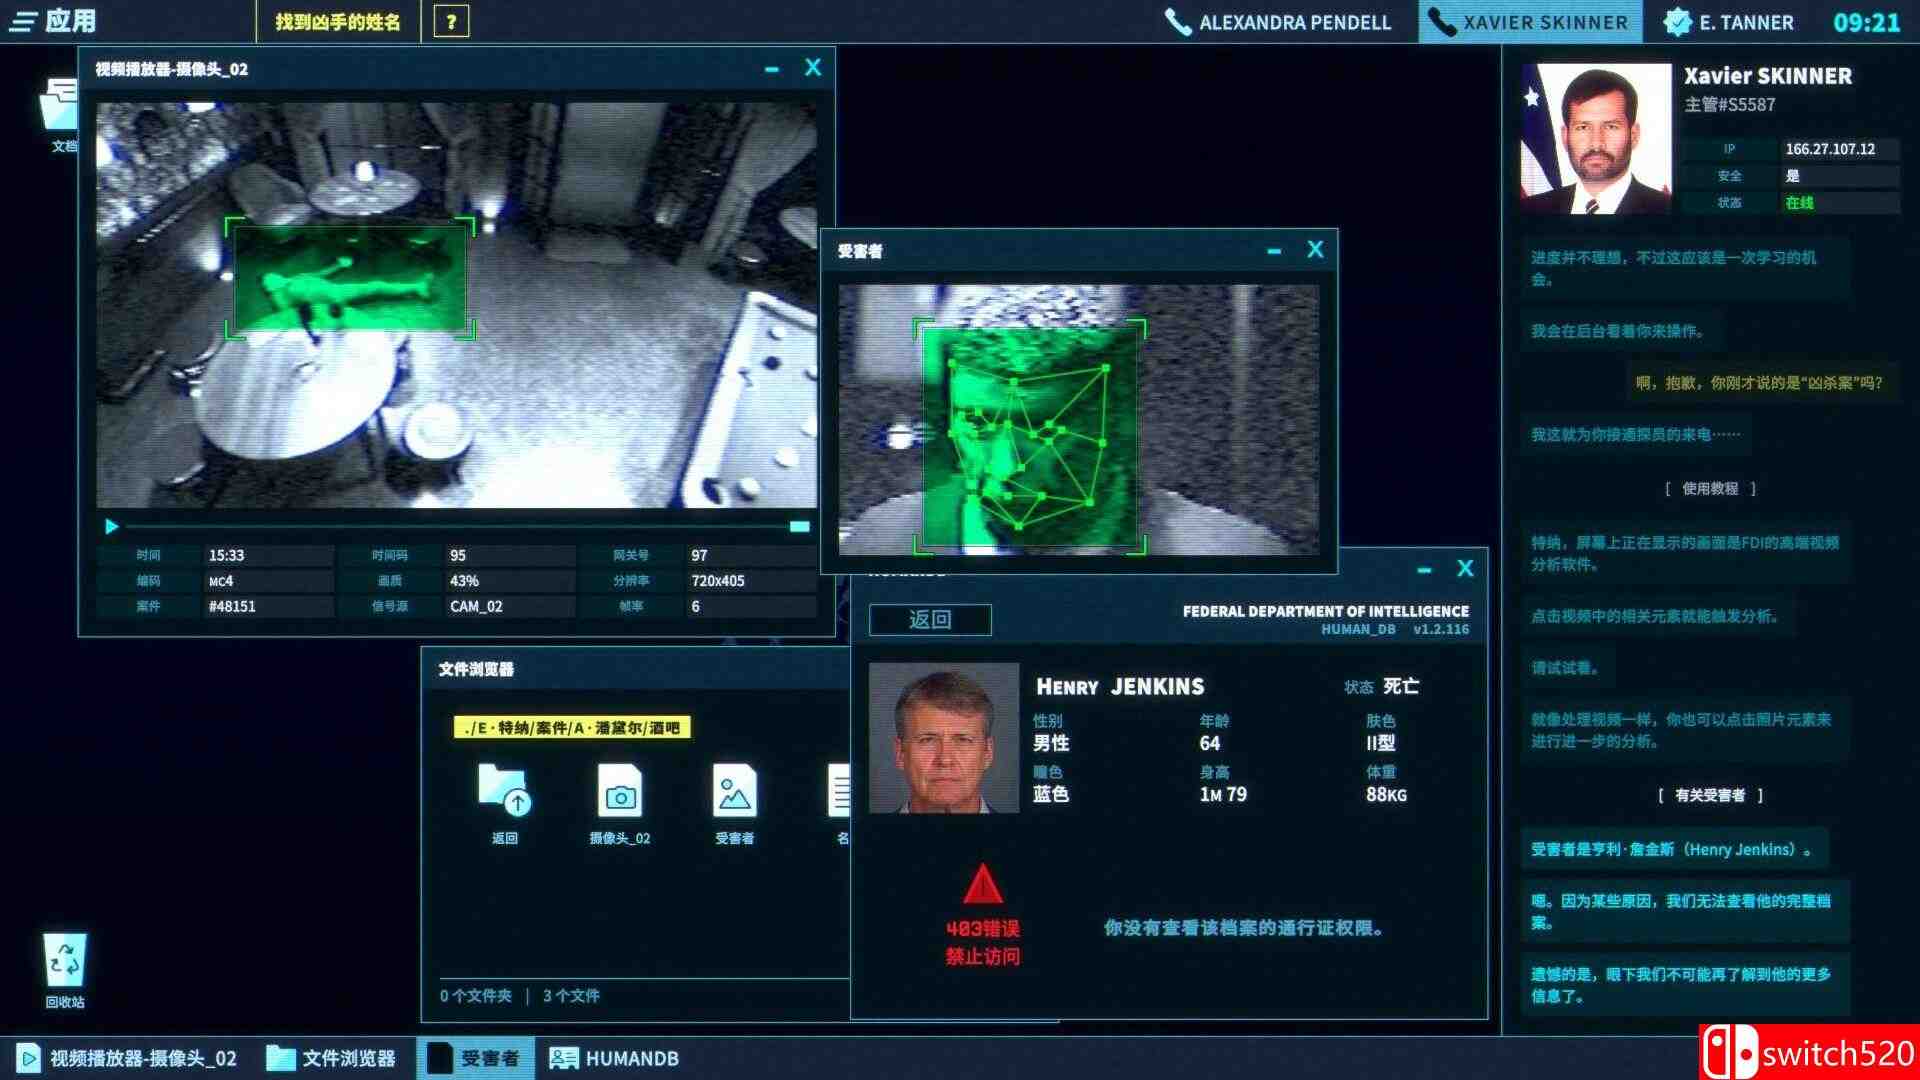Viewport: 1920px width, 1080px height.
Task: Switch to Alexandra Pendell call tab
Action: coord(1279,22)
